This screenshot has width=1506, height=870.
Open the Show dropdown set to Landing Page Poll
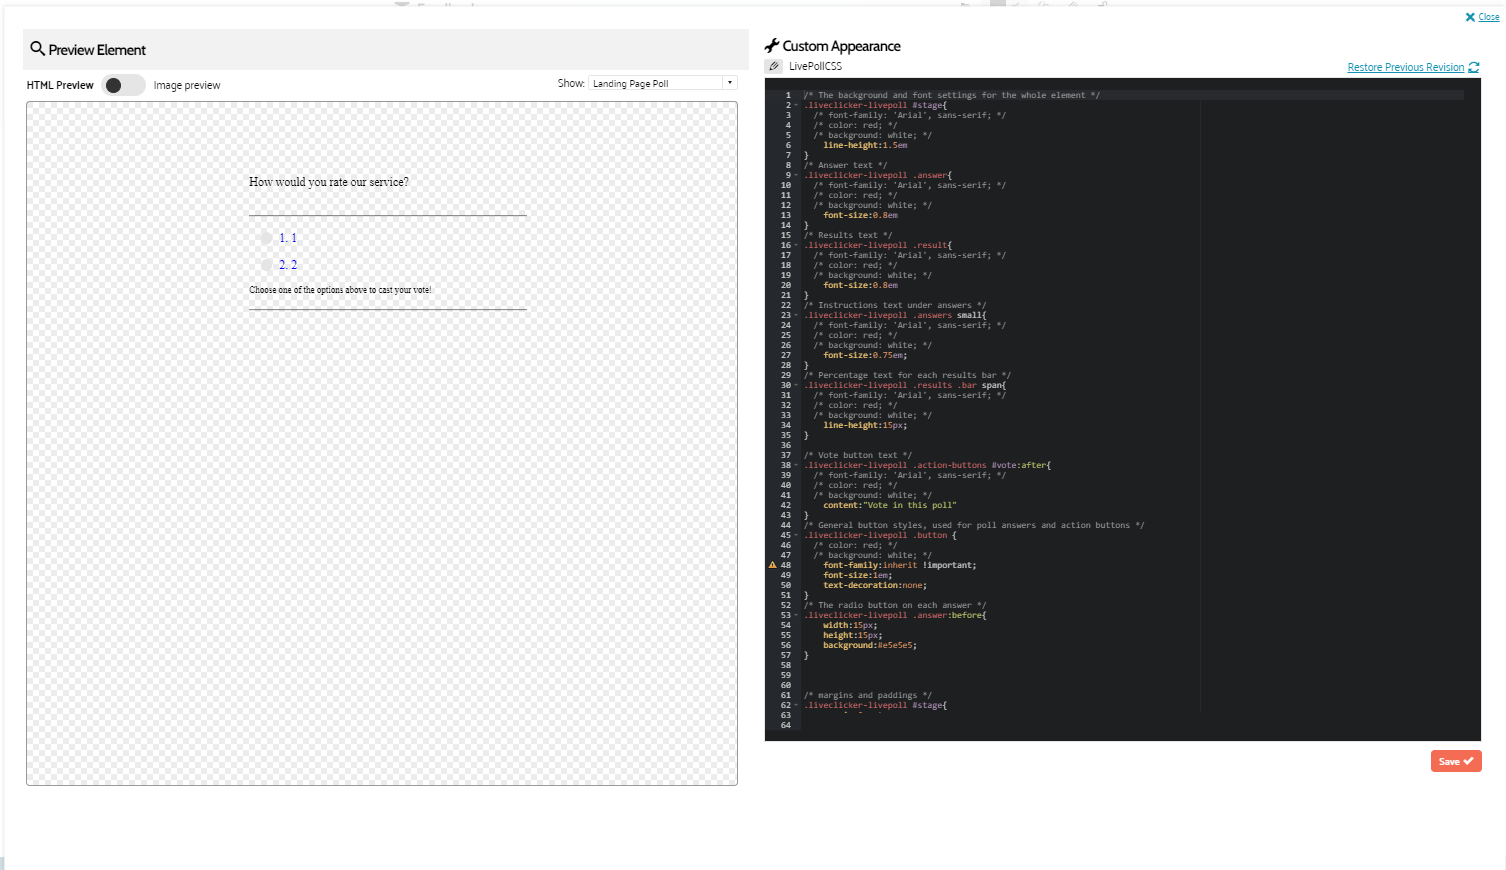coord(662,83)
